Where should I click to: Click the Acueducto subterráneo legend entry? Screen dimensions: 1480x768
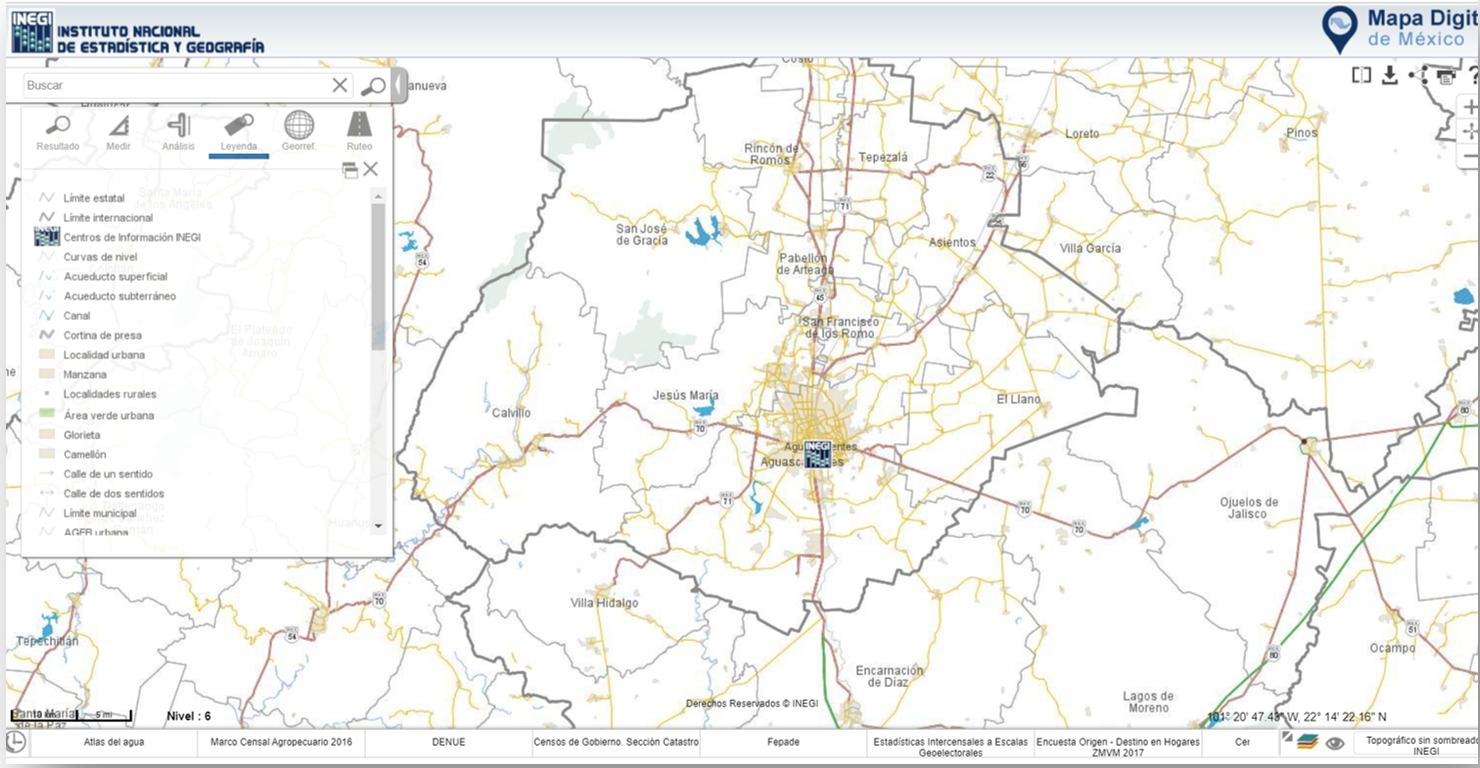coord(119,296)
